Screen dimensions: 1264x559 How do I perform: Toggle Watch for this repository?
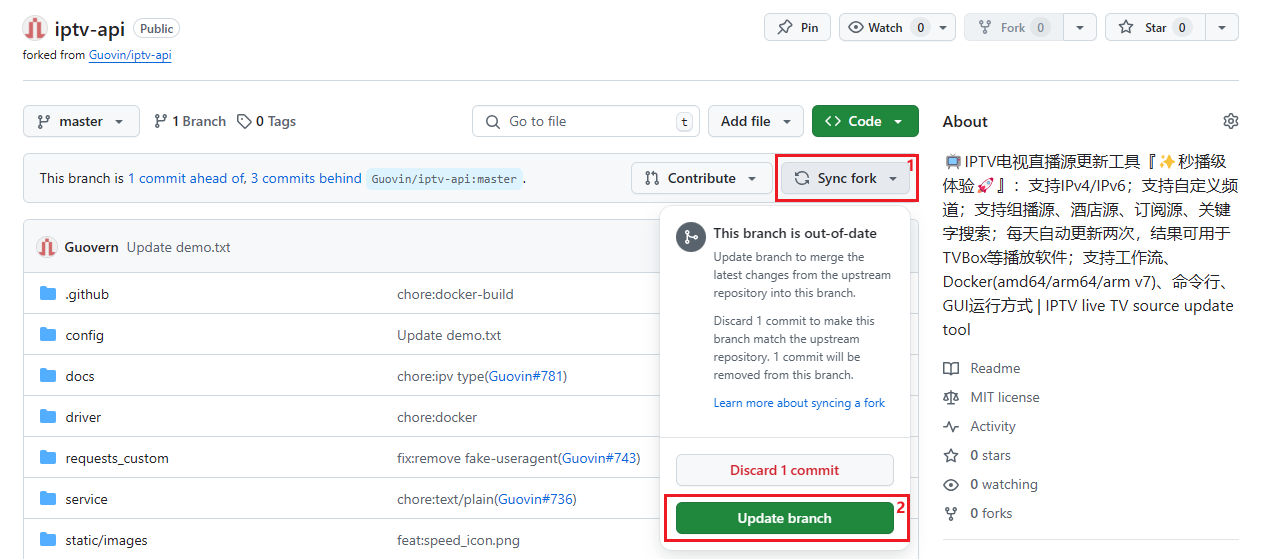click(x=875, y=28)
